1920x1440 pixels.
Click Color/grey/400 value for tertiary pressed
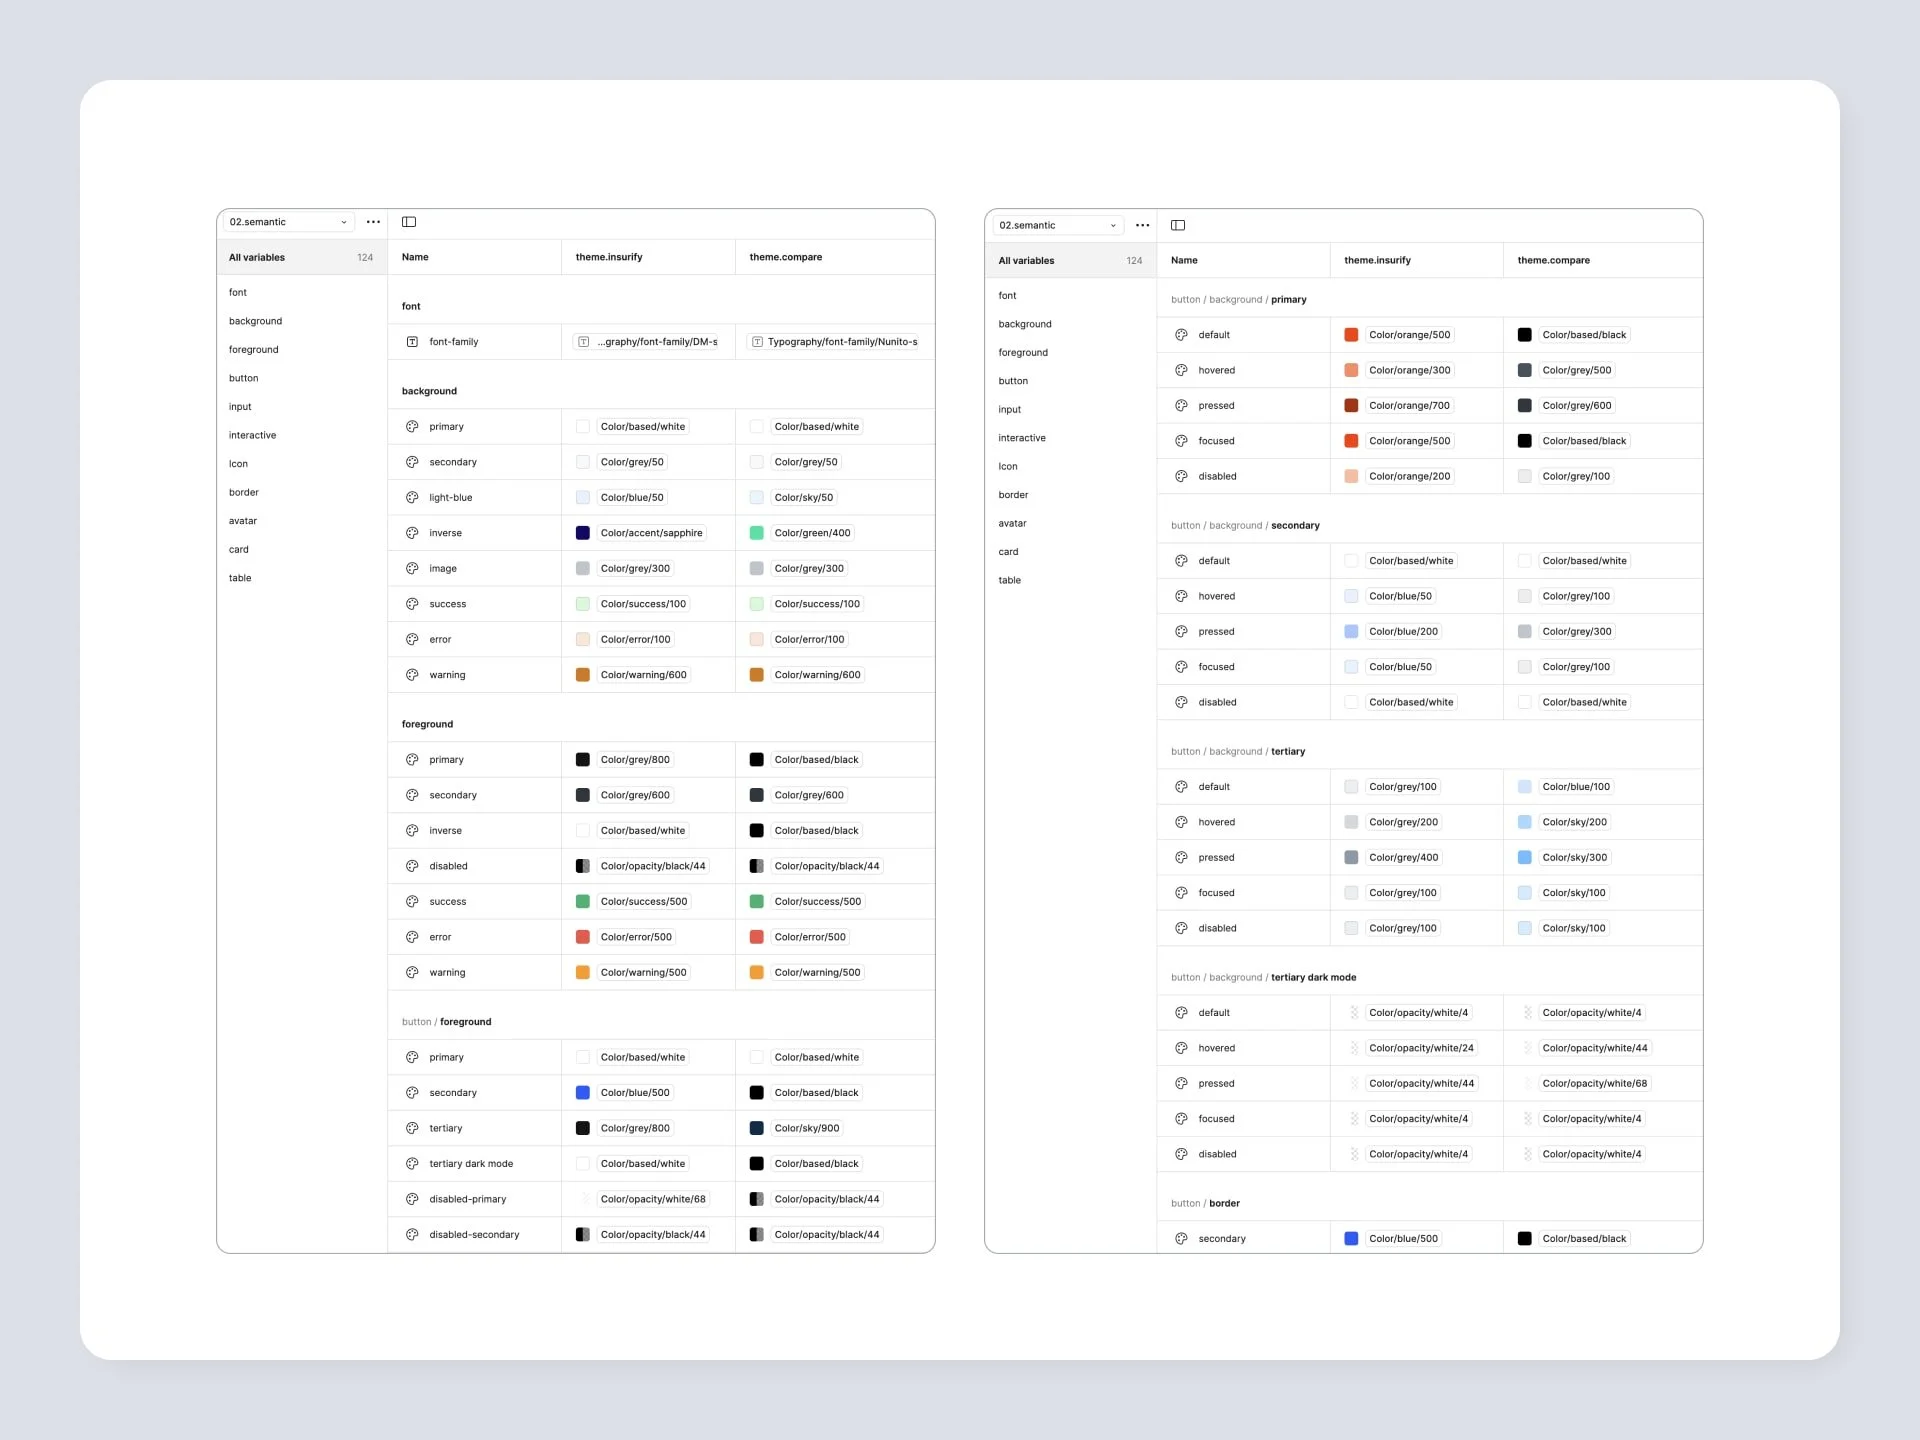click(1404, 858)
